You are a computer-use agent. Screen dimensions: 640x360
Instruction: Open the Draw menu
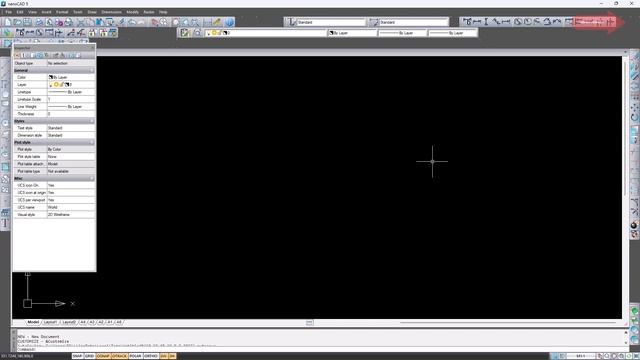92,12
